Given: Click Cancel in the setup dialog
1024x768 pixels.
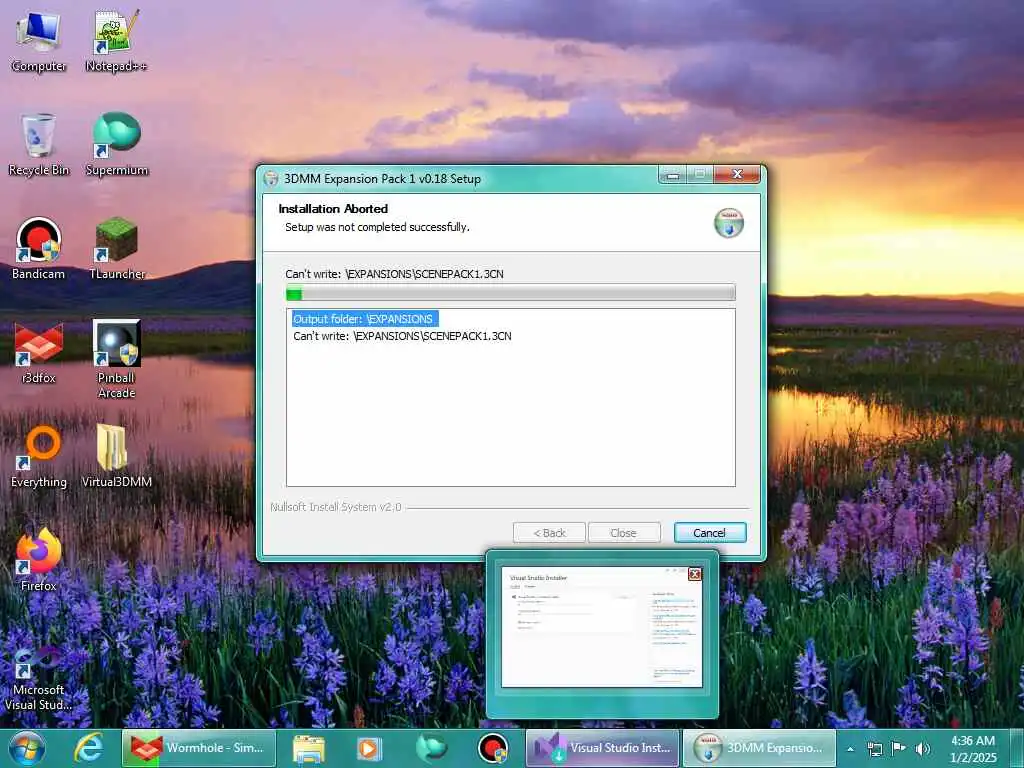Looking at the screenshot, I should point(710,533).
